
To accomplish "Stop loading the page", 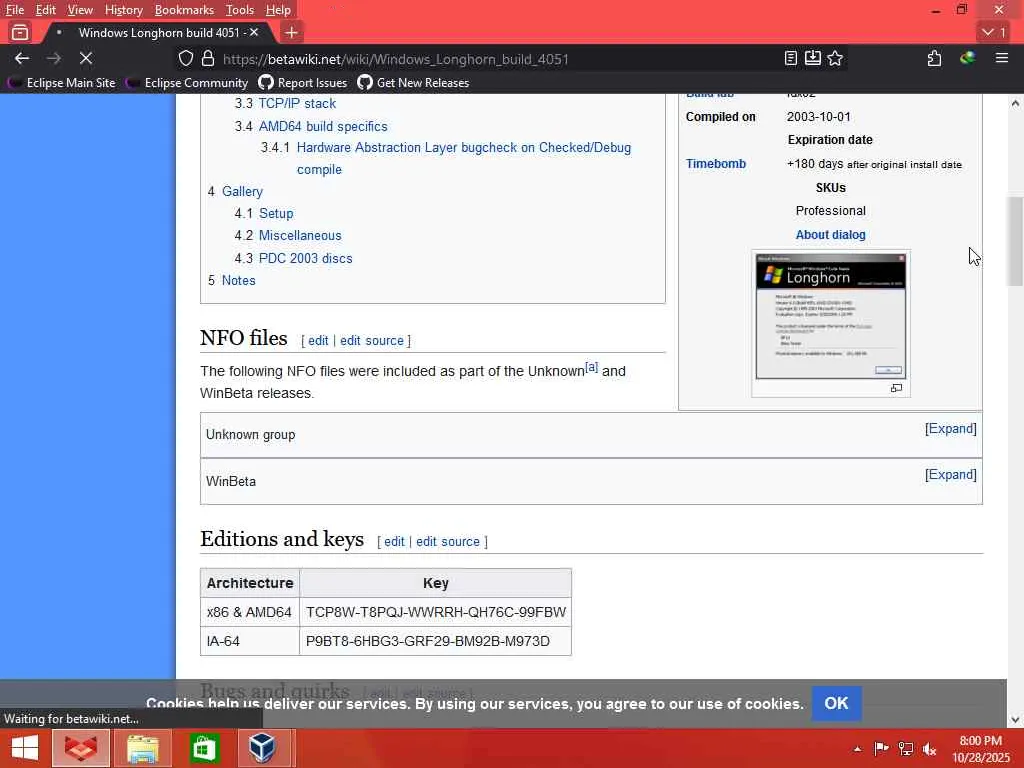I will click(x=86, y=59).
